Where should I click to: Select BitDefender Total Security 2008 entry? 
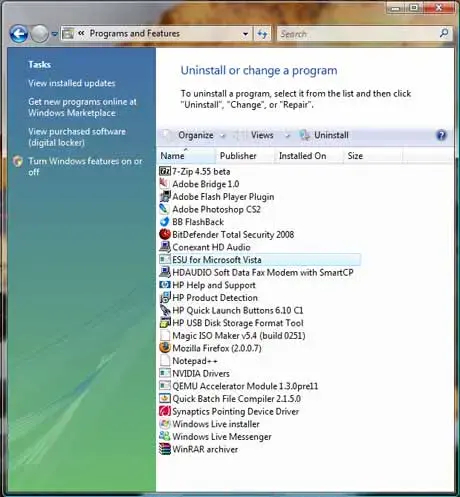233,235
